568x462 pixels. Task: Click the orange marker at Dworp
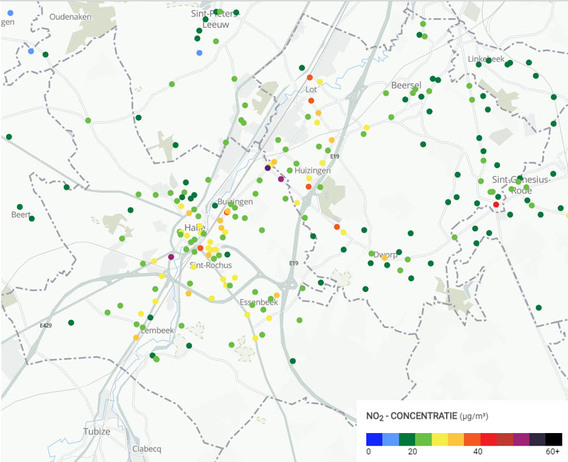point(384,258)
